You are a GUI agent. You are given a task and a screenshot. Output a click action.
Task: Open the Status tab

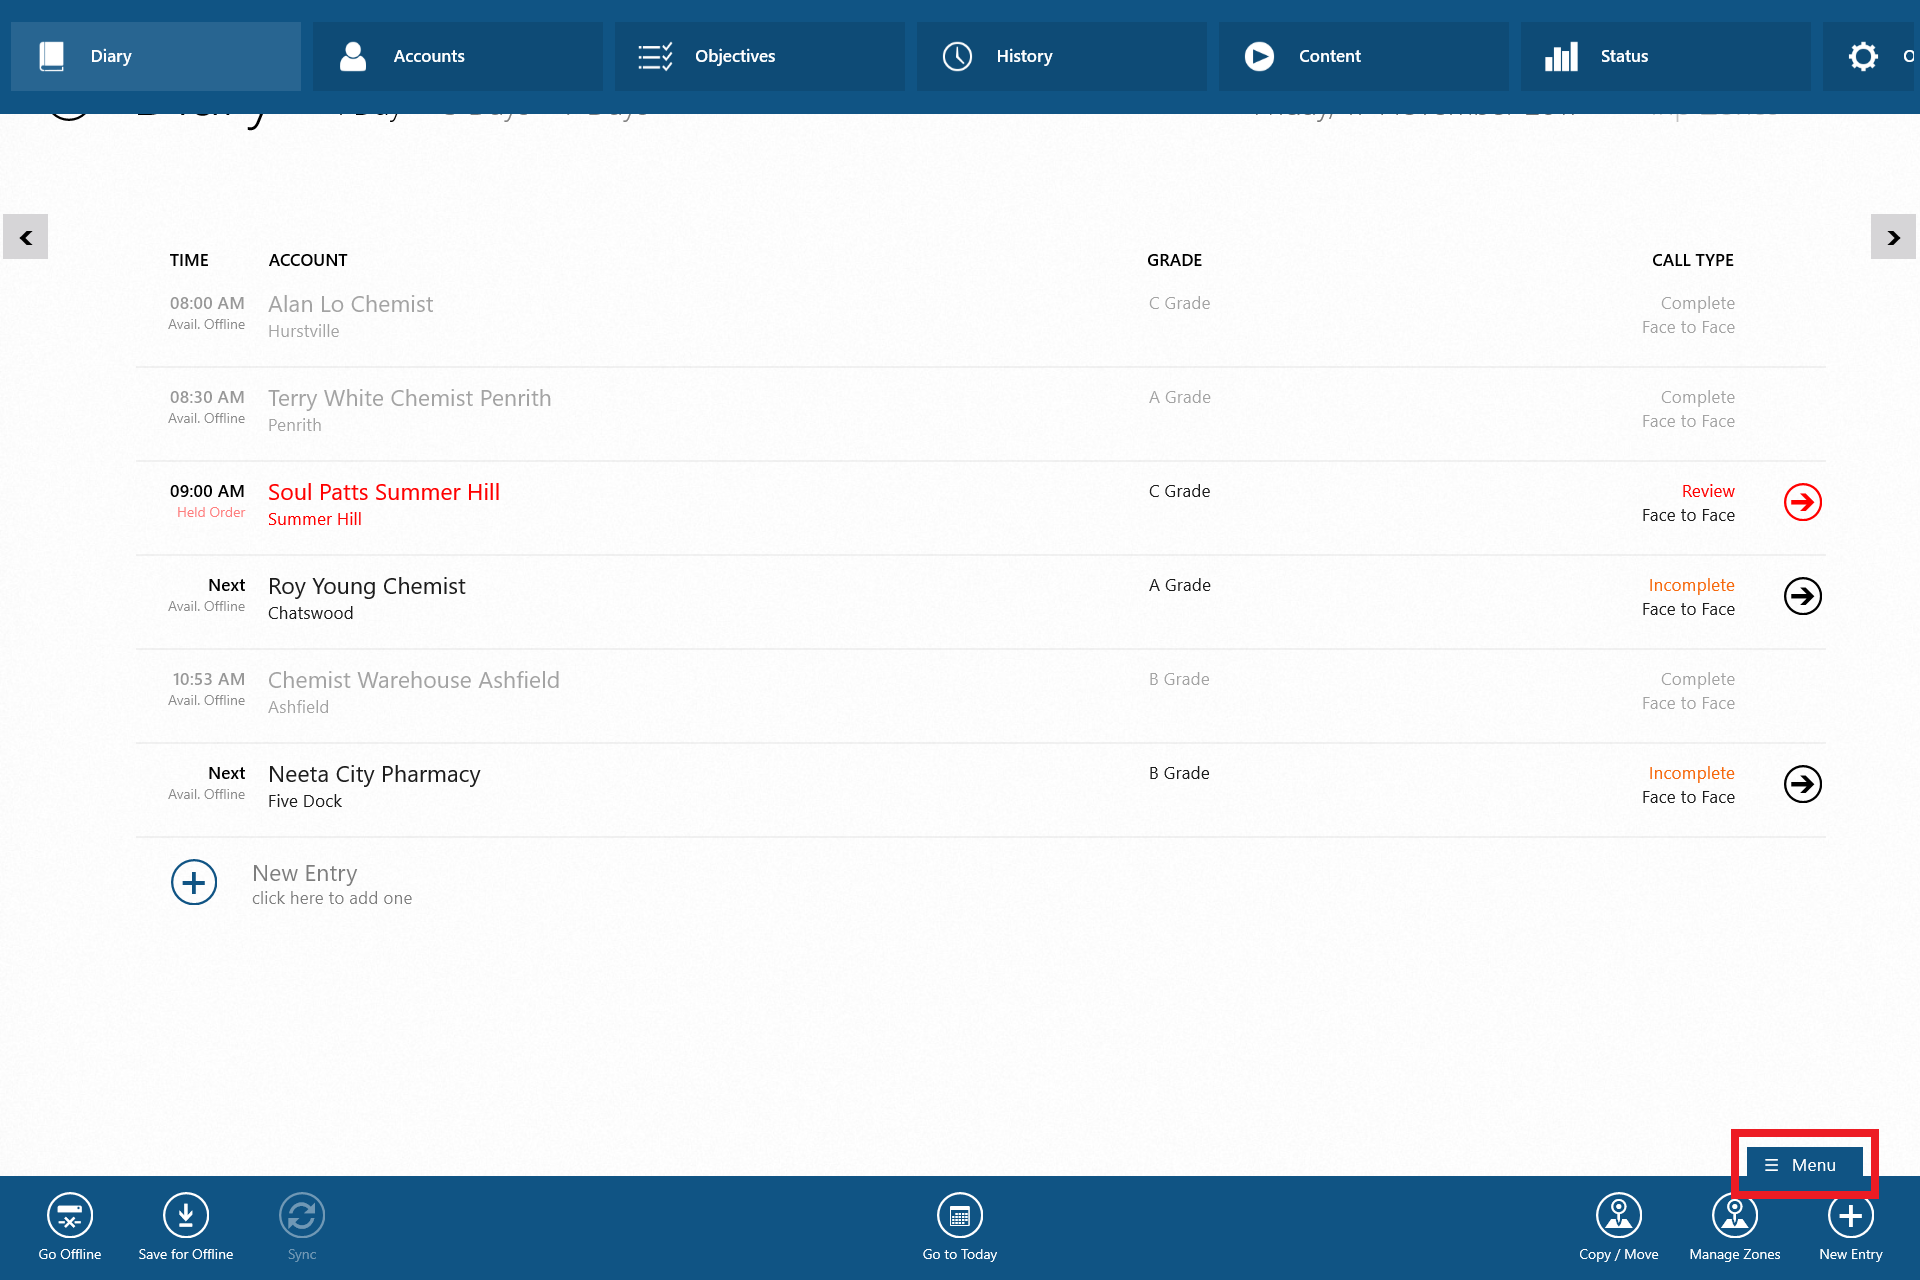pyautogui.click(x=1665, y=56)
